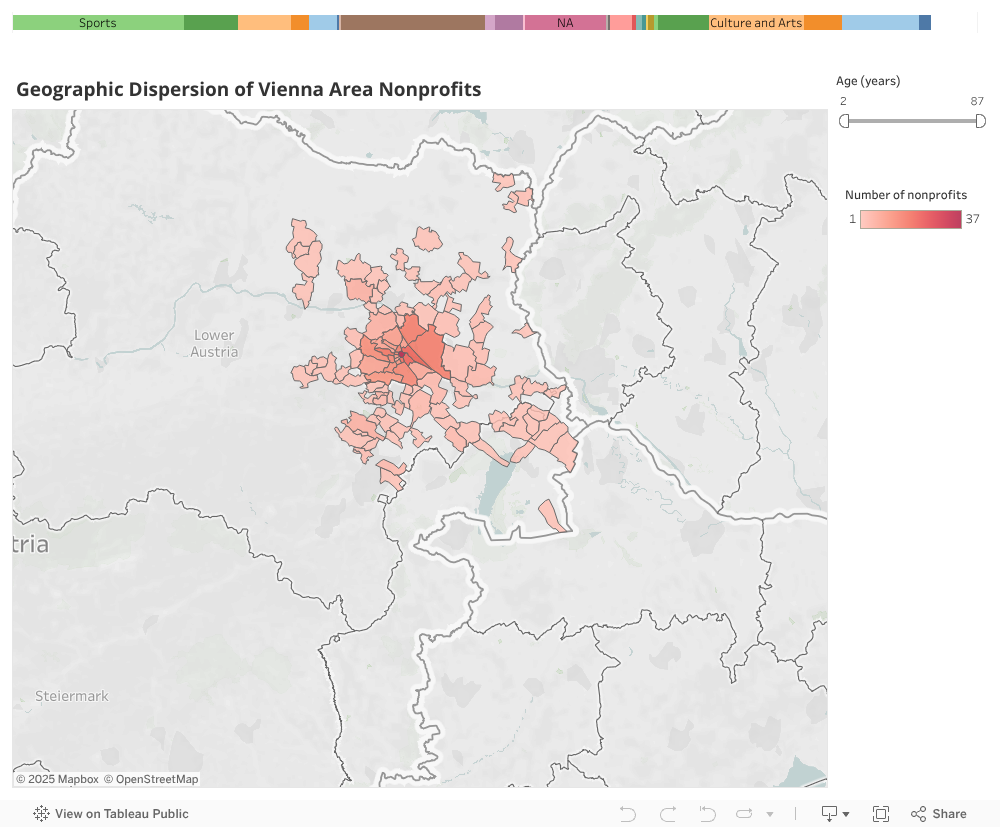Screen dimensions: 1000x827
Task: Click the Revert icon in toolbar
Action: click(x=707, y=814)
